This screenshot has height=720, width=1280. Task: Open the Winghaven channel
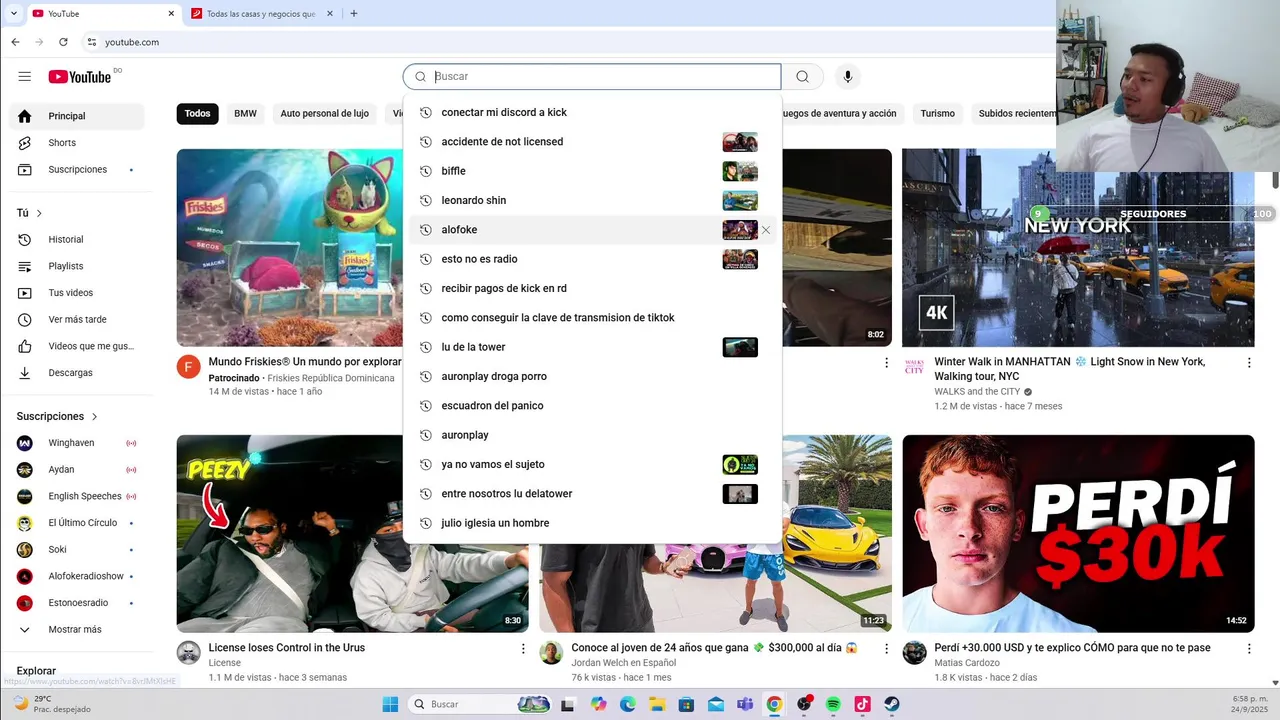point(76,443)
